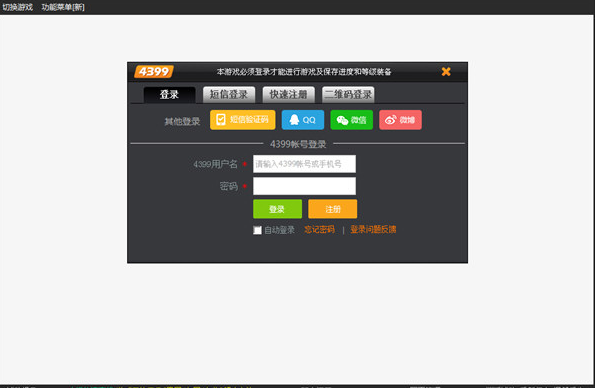595x388 pixels.
Task: Log in with the green 微信 button
Action: pos(352,120)
